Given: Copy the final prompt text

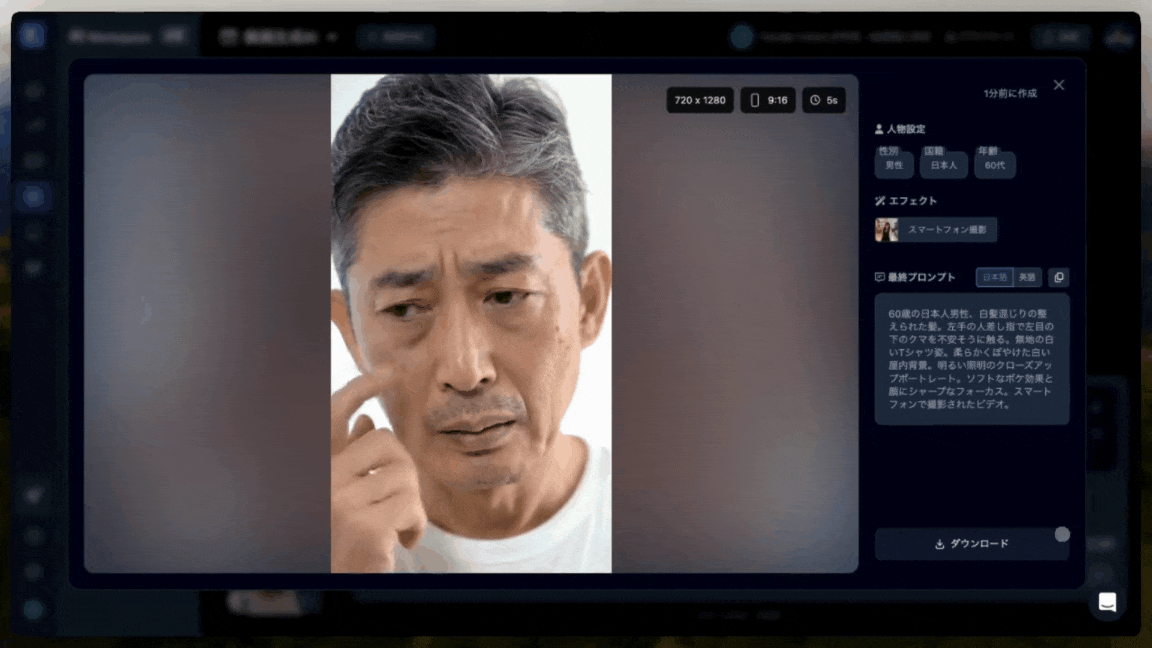Looking at the screenshot, I should pos(1058,277).
